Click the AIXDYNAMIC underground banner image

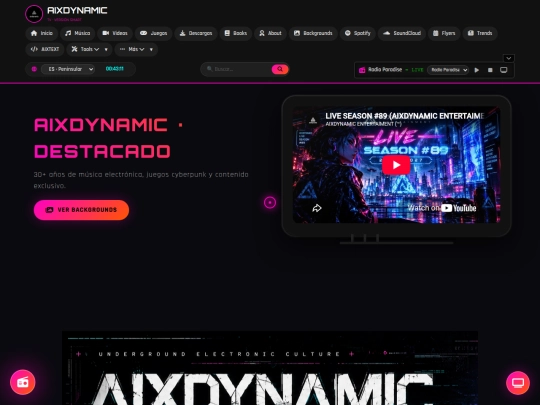tap(270, 368)
